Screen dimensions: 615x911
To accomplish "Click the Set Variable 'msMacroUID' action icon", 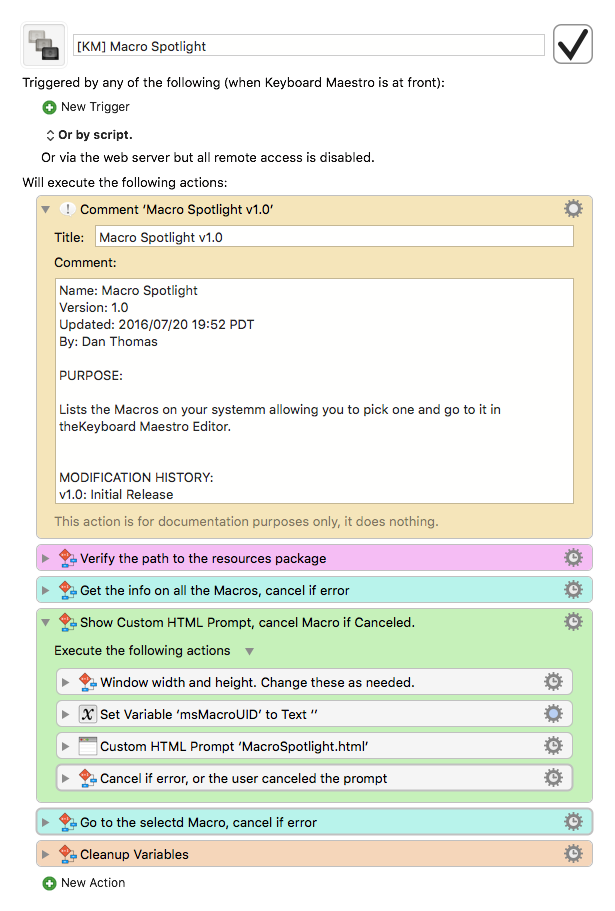I will coord(87,714).
